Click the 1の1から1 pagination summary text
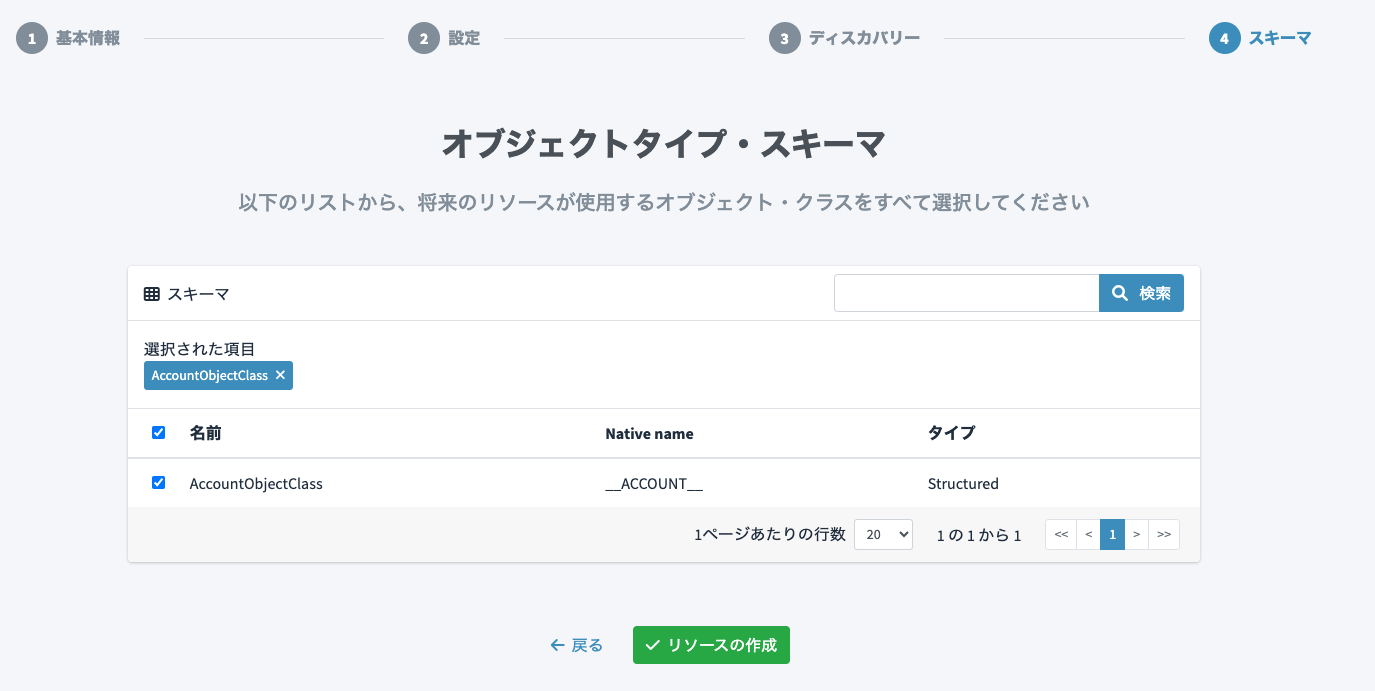 979,535
